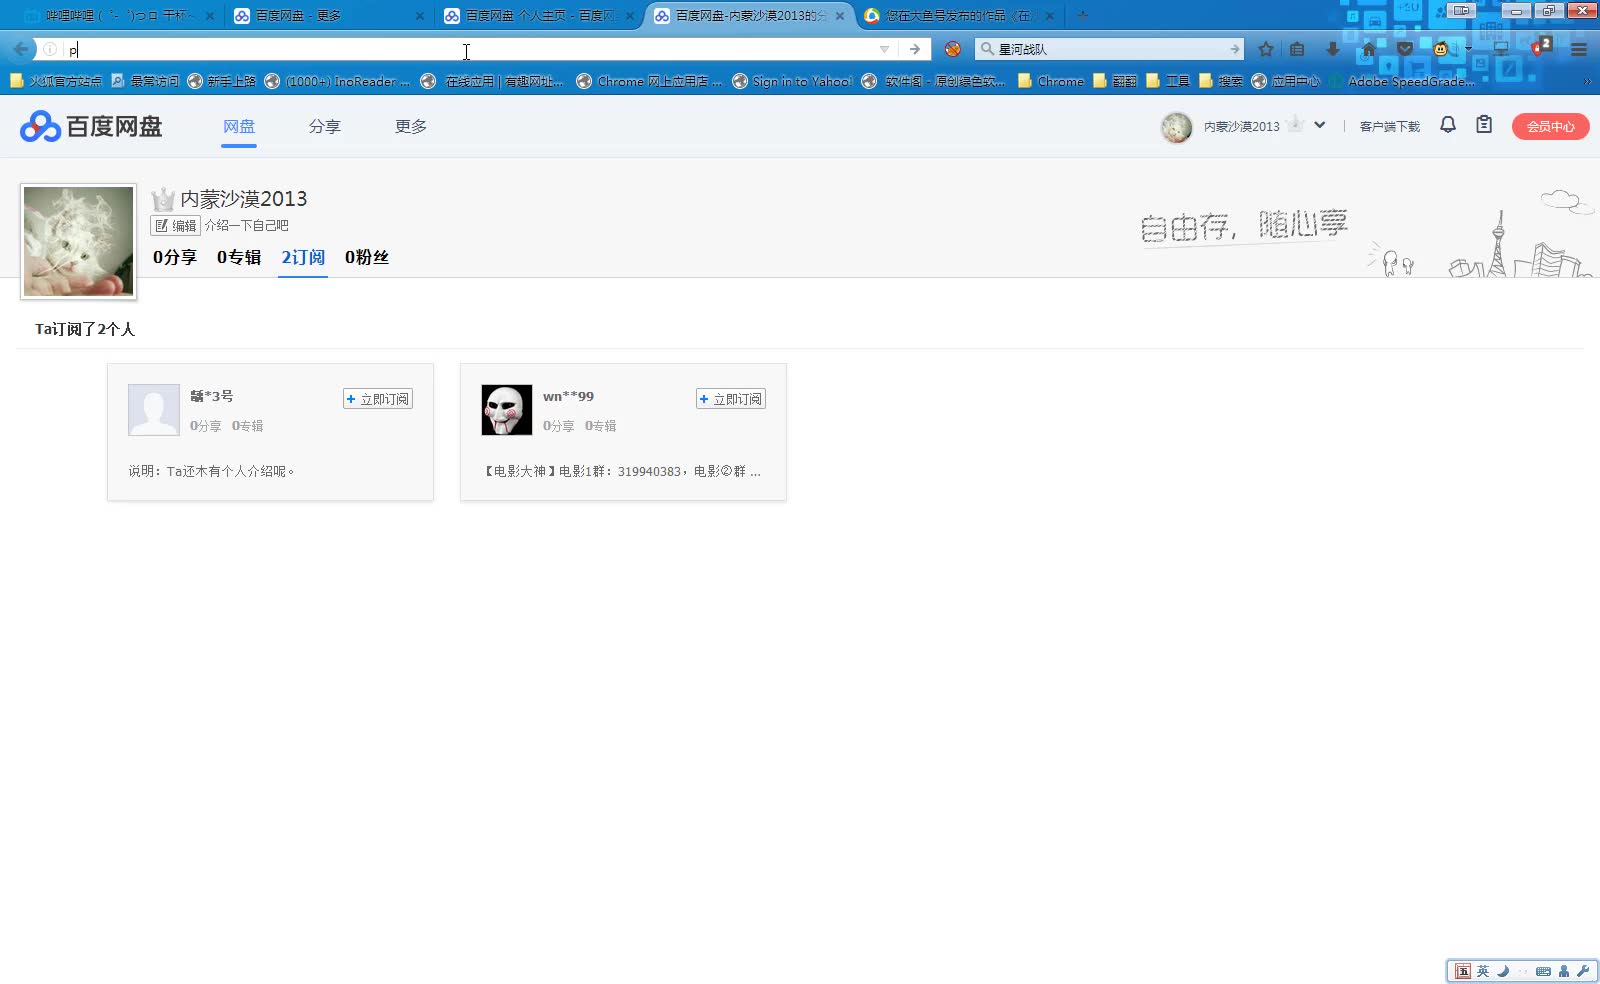Click the header user avatar beside 内蒙沙漠2013
Screen dimensions: 1600x984
1176,127
